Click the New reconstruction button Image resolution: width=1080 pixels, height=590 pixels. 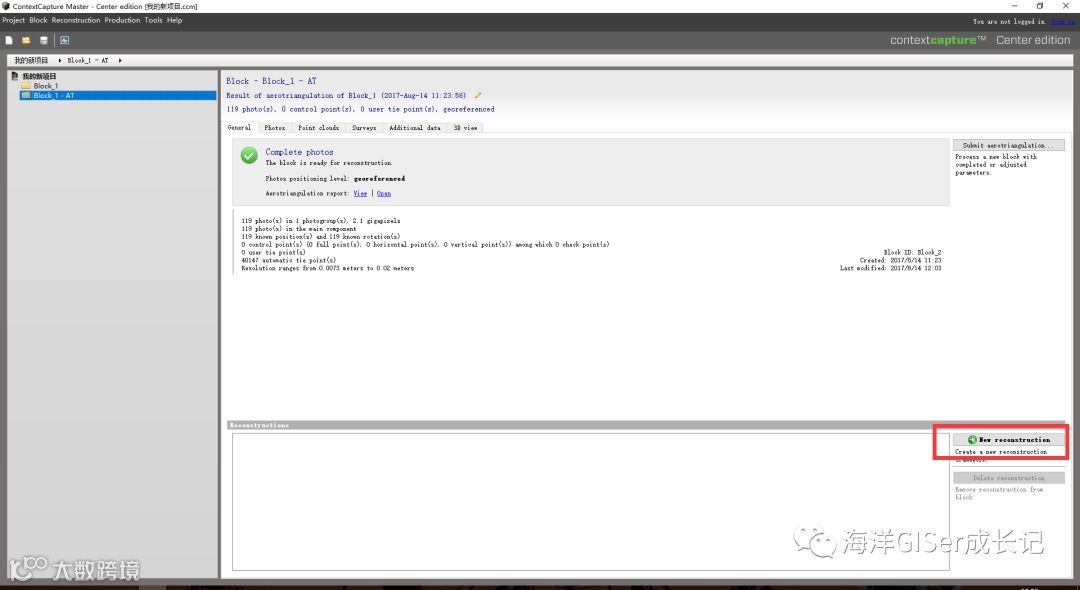pos(1008,439)
